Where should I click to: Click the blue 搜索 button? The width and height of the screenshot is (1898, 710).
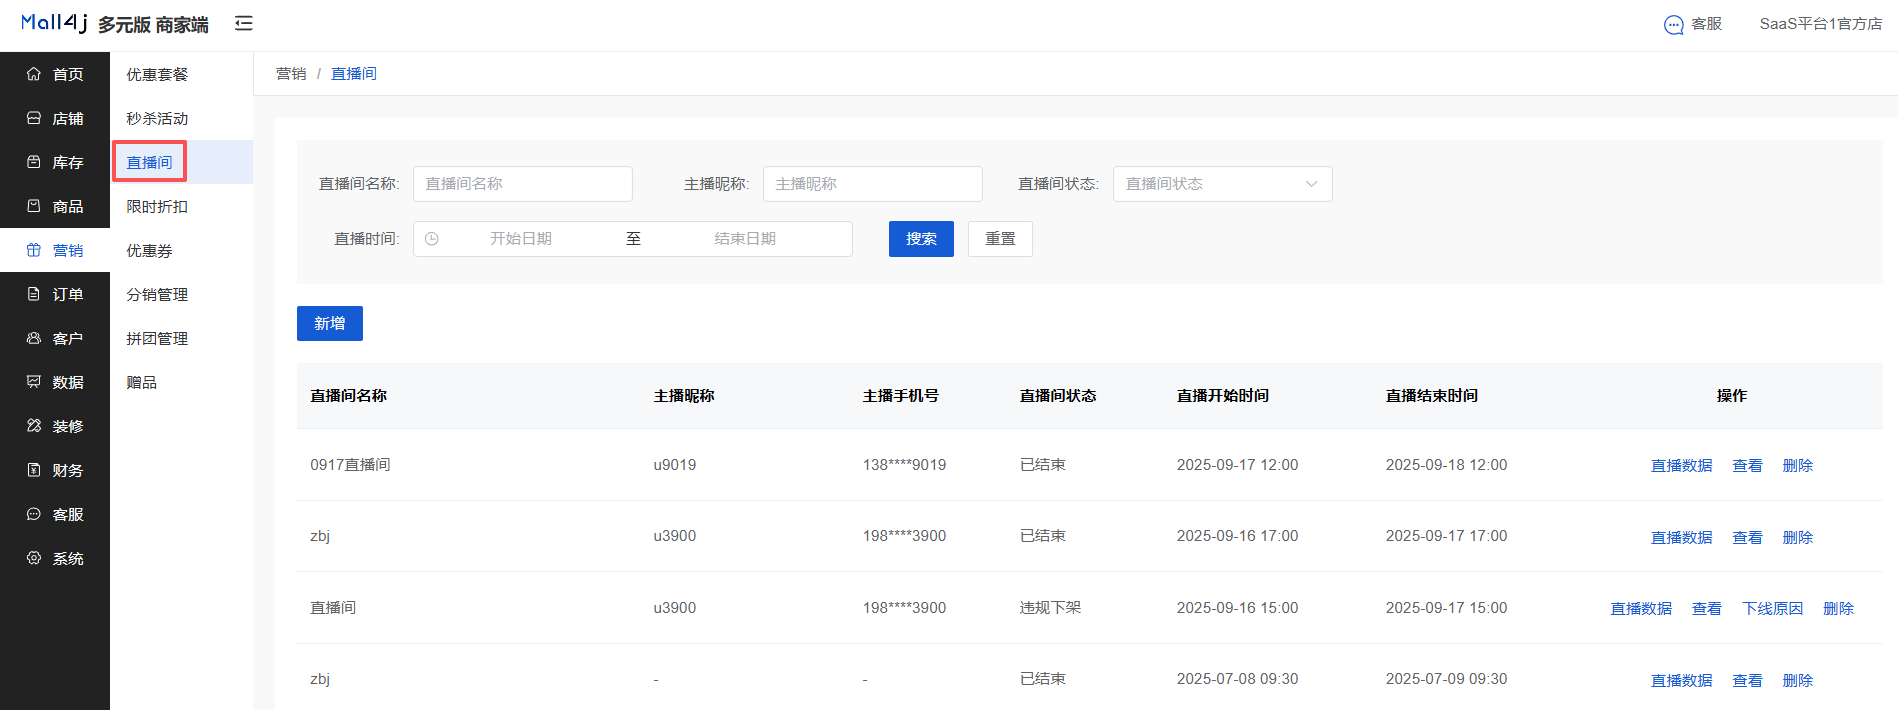tap(921, 239)
